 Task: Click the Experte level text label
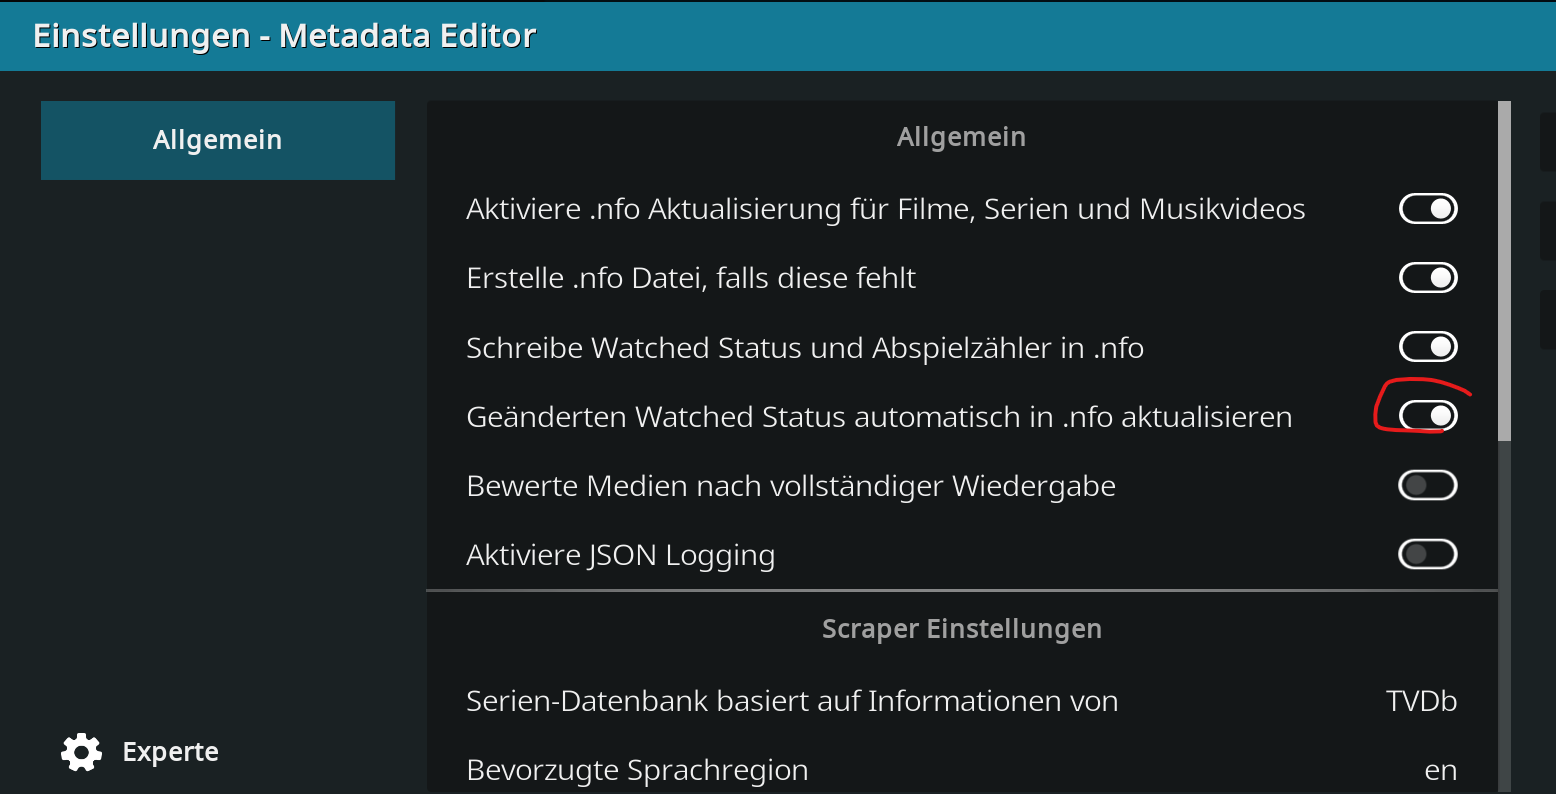[x=170, y=752]
